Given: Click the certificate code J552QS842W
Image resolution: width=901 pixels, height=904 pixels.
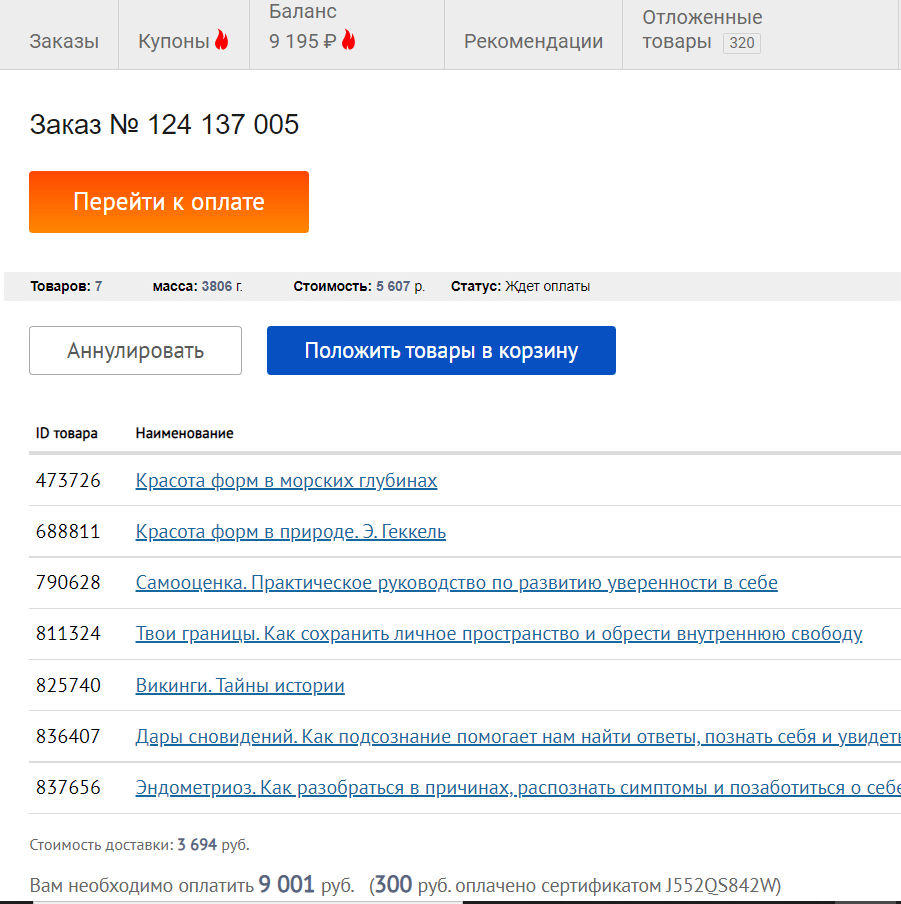Looking at the screenshot, I should (721, 886).
